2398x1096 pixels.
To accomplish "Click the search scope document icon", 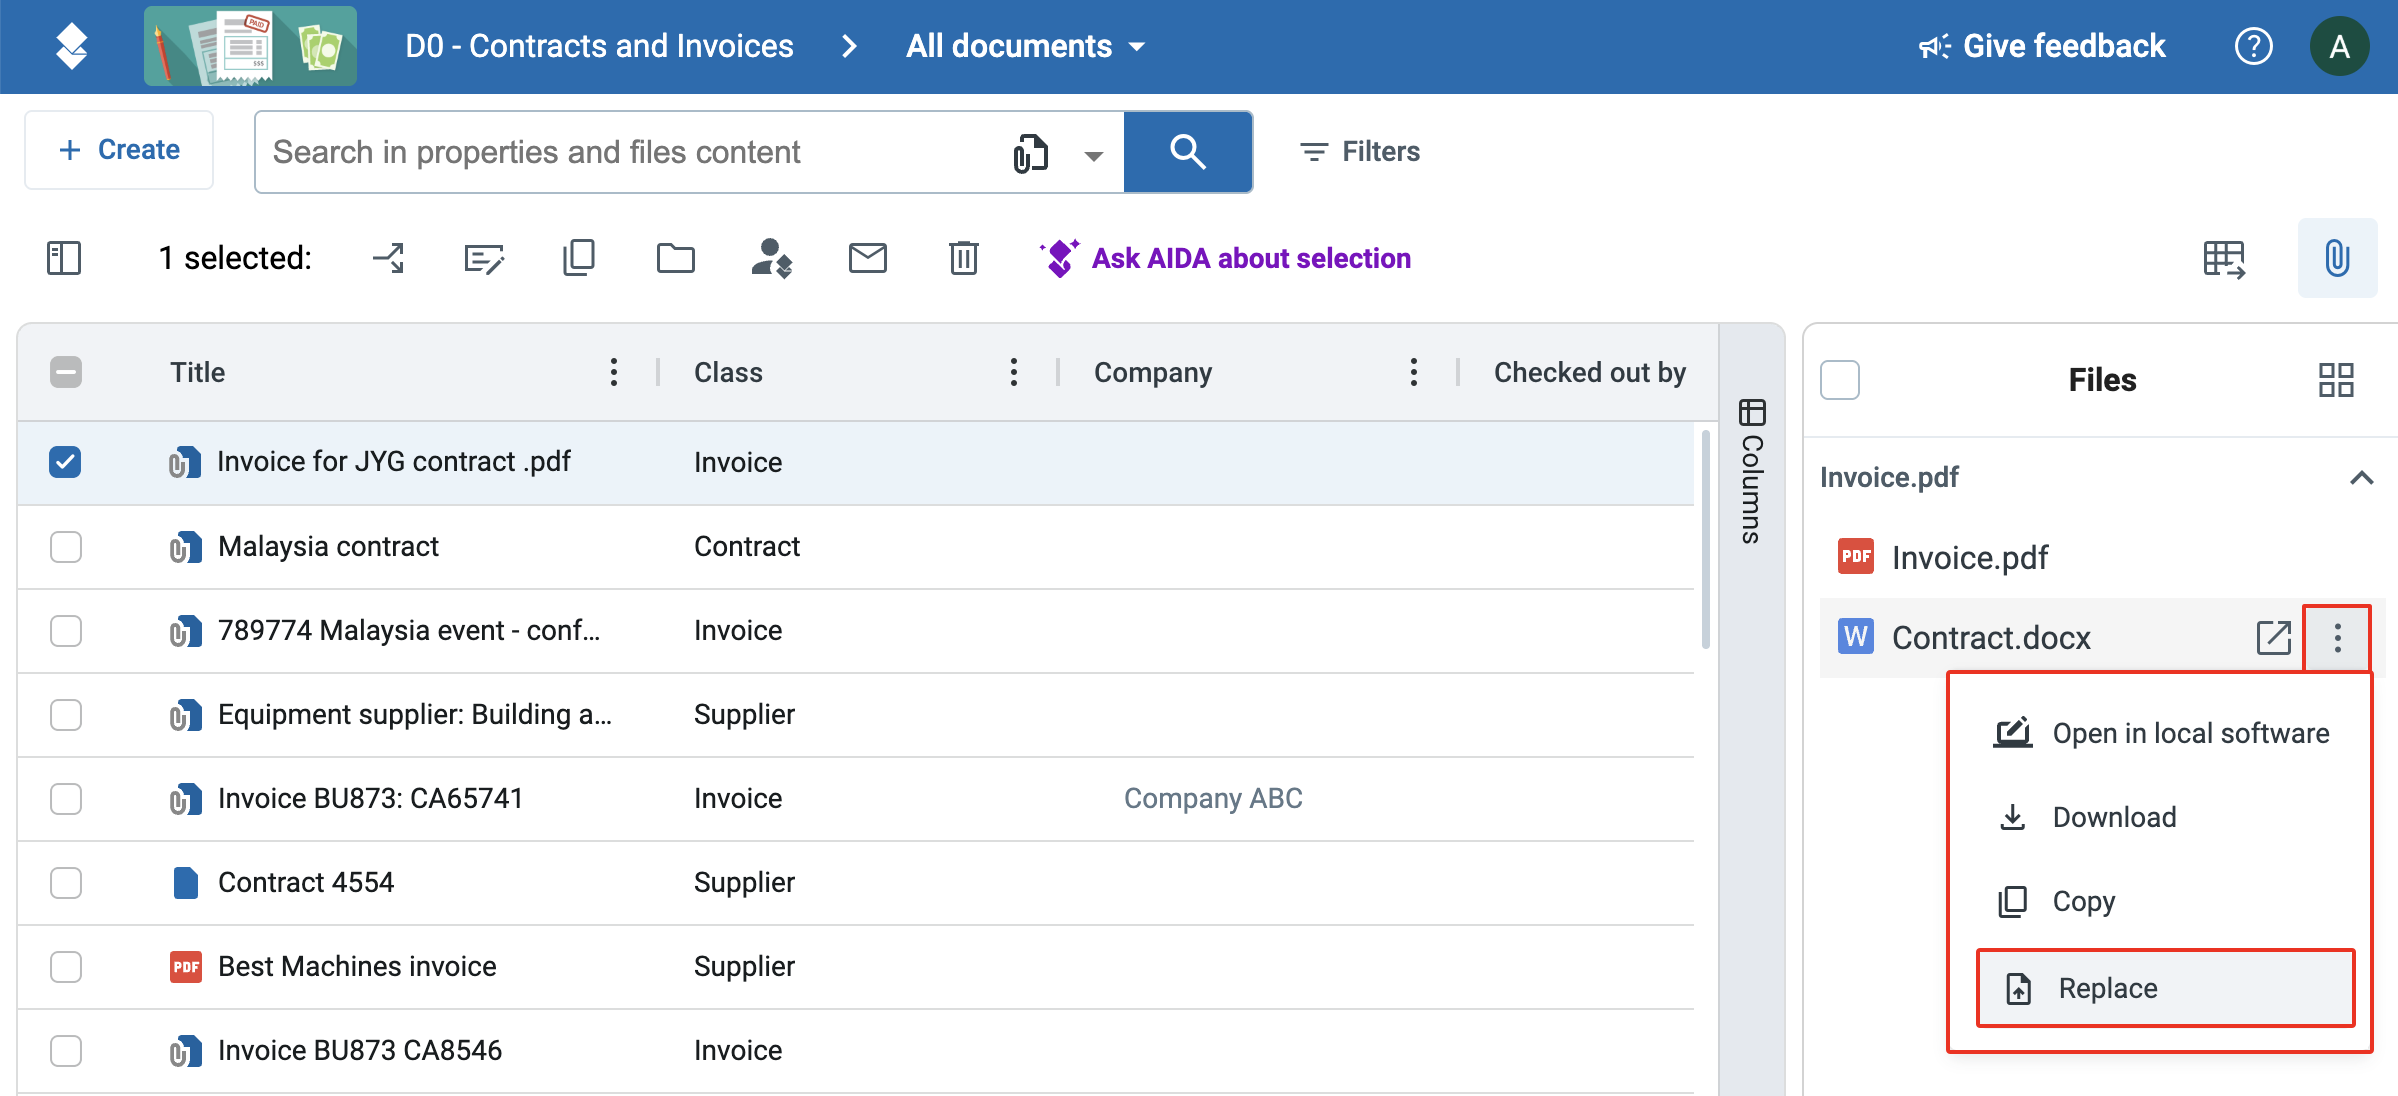I will (1030, 153).
